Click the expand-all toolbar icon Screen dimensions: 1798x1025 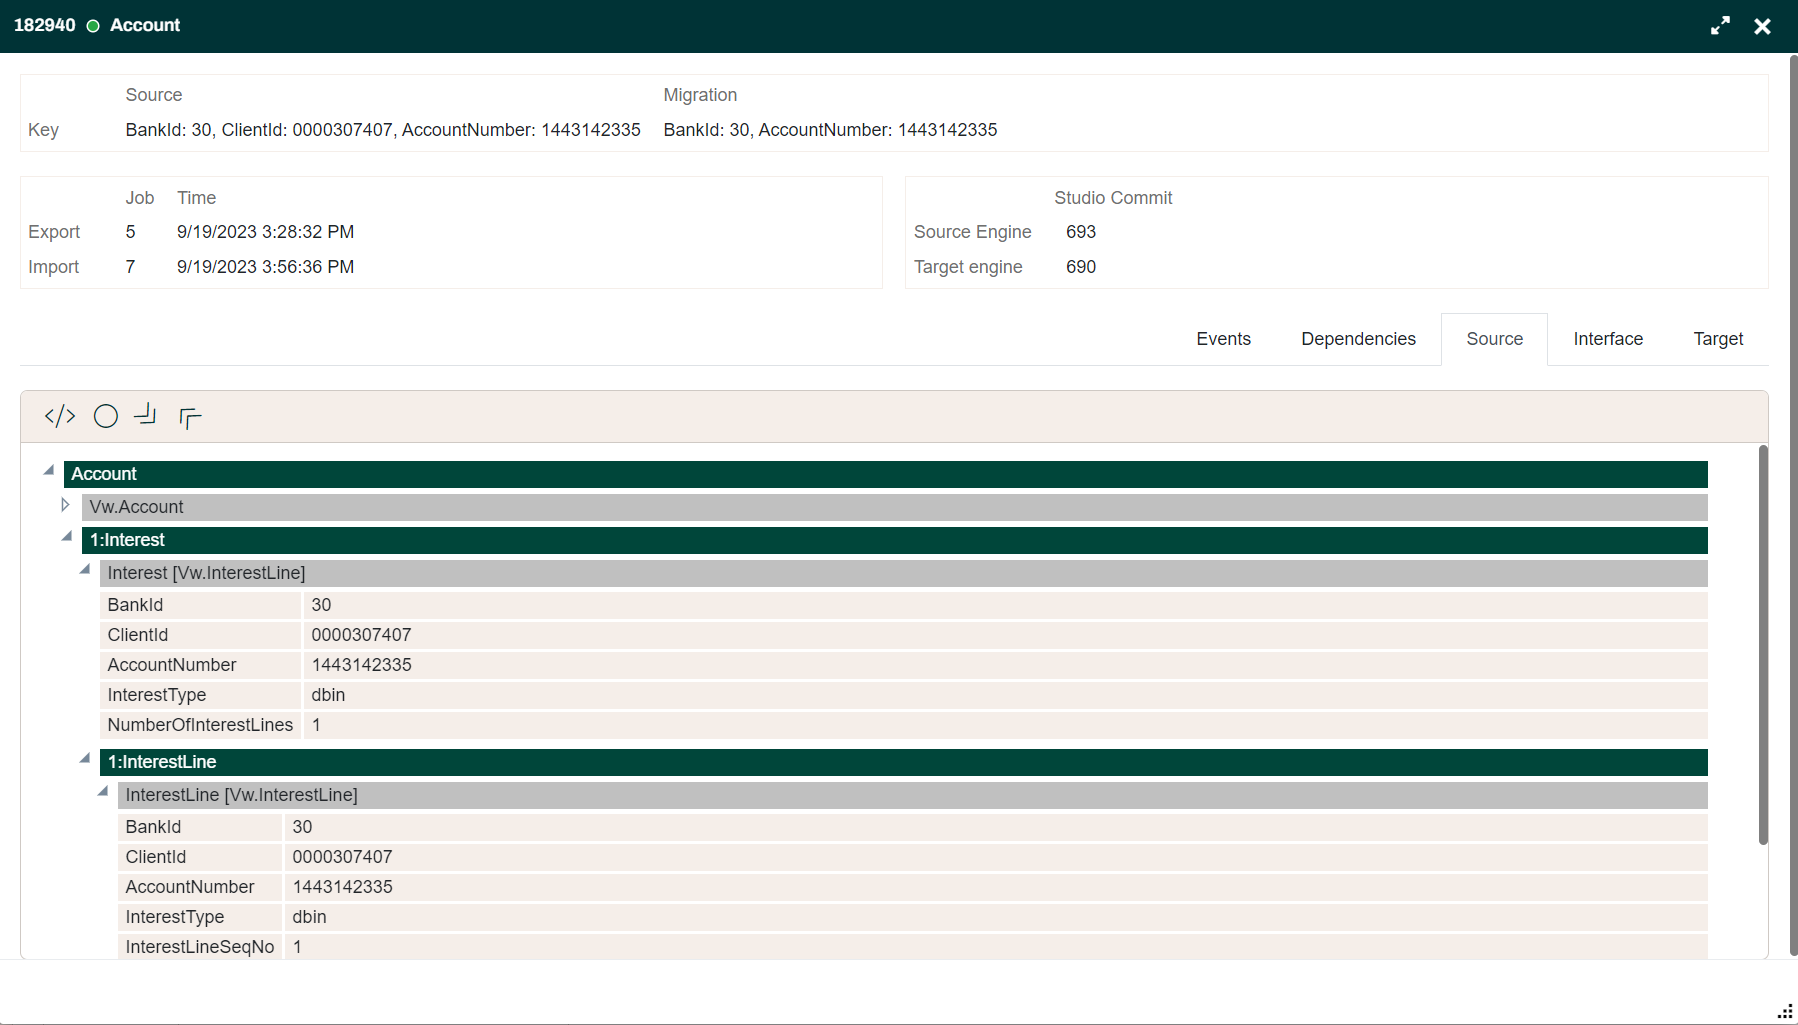click(189, 416)
